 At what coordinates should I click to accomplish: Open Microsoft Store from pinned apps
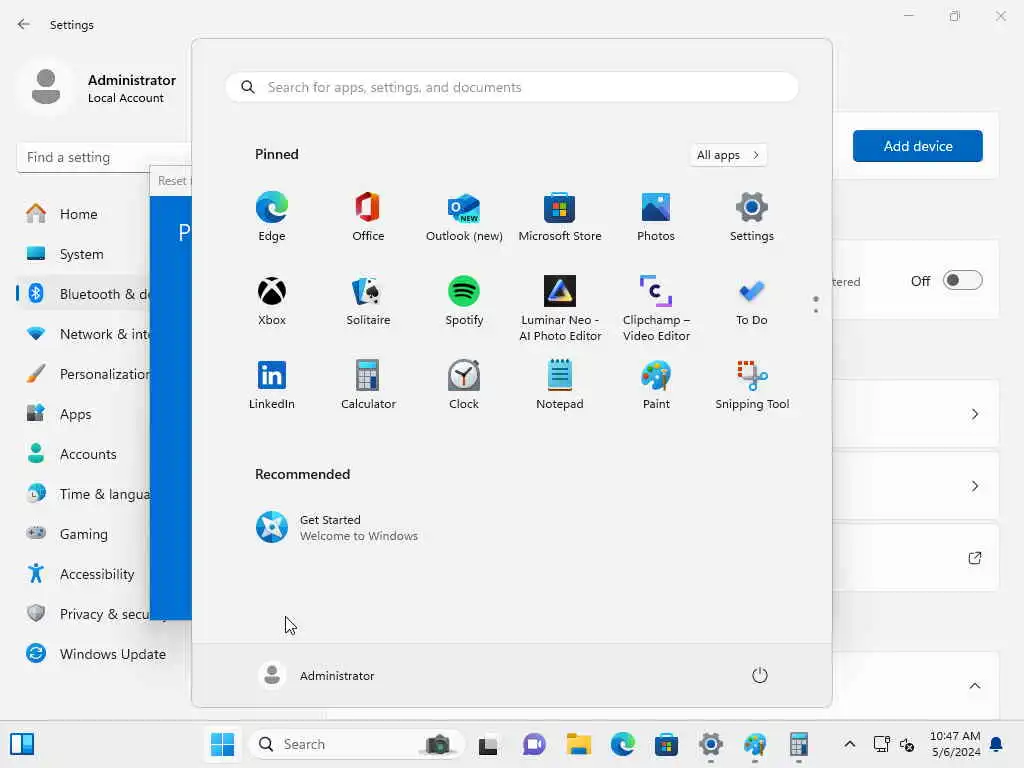coord(560,217)
